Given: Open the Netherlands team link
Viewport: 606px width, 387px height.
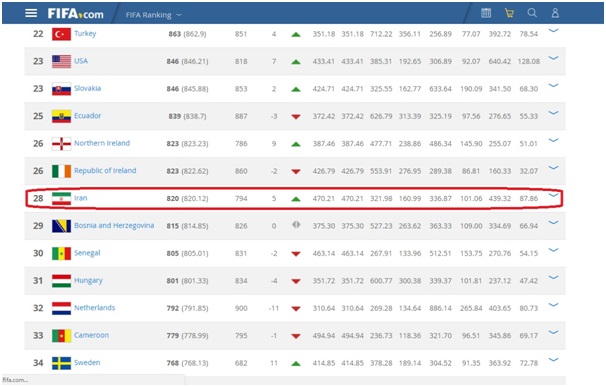Looking at the screenshot, I should point(95,308).
